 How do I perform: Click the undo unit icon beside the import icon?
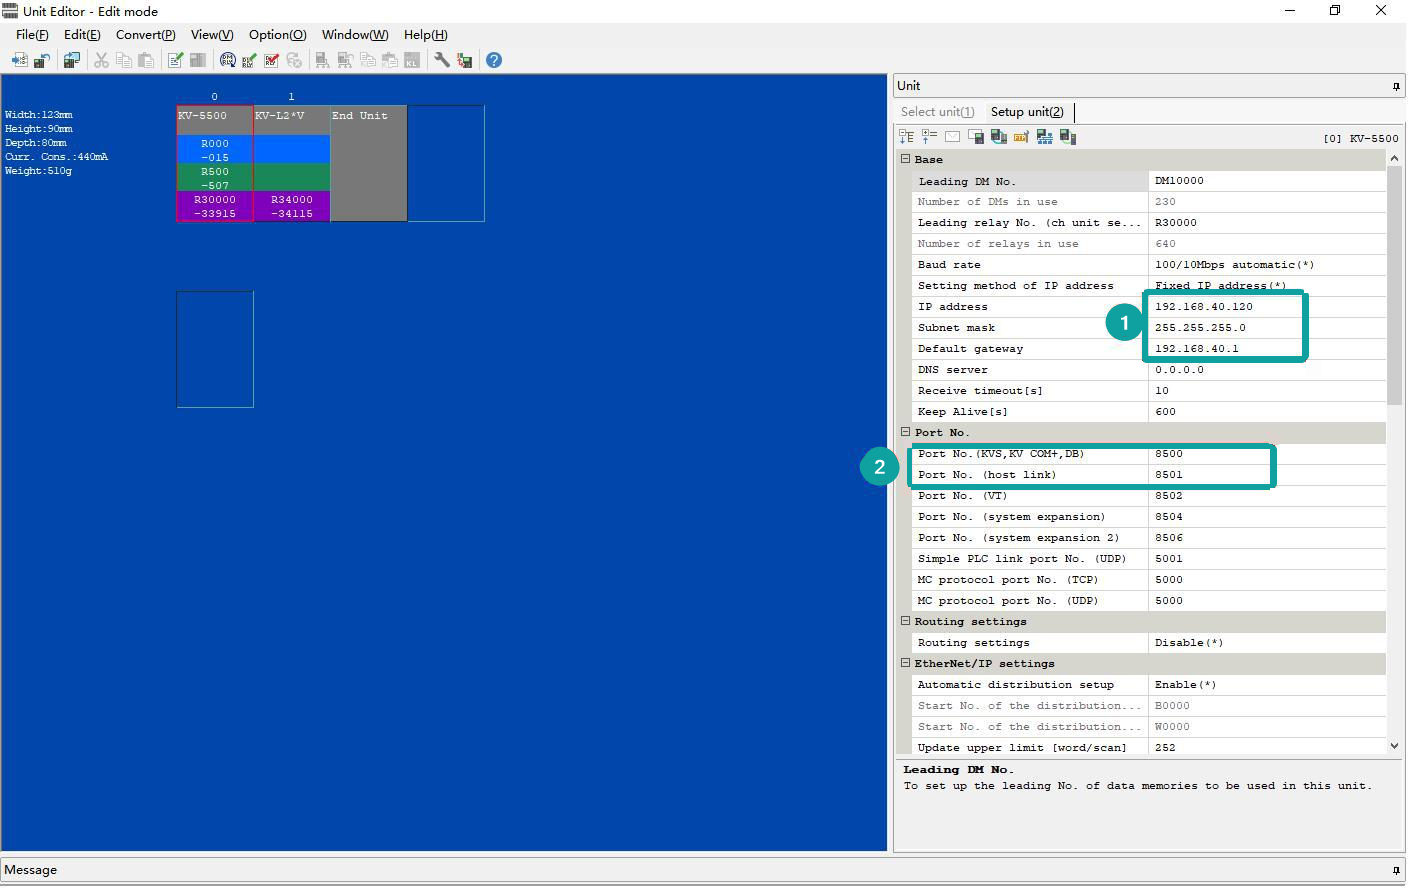pos(41,60)
